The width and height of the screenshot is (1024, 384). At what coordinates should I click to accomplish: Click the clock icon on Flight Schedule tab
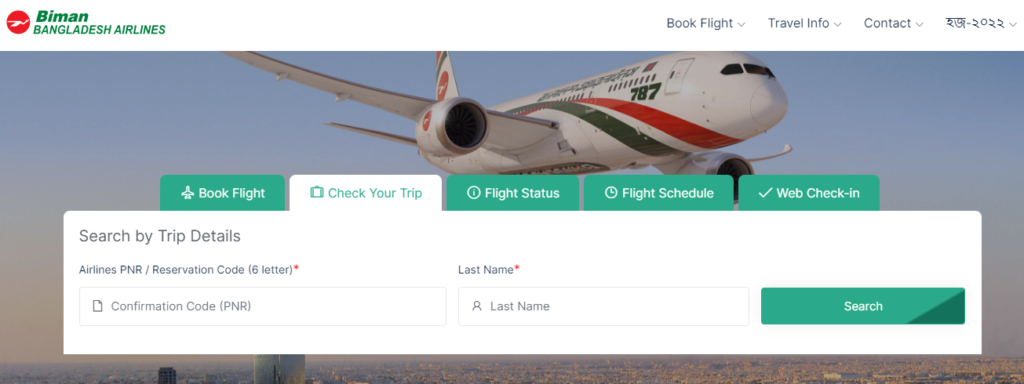(x=611, y=193)
